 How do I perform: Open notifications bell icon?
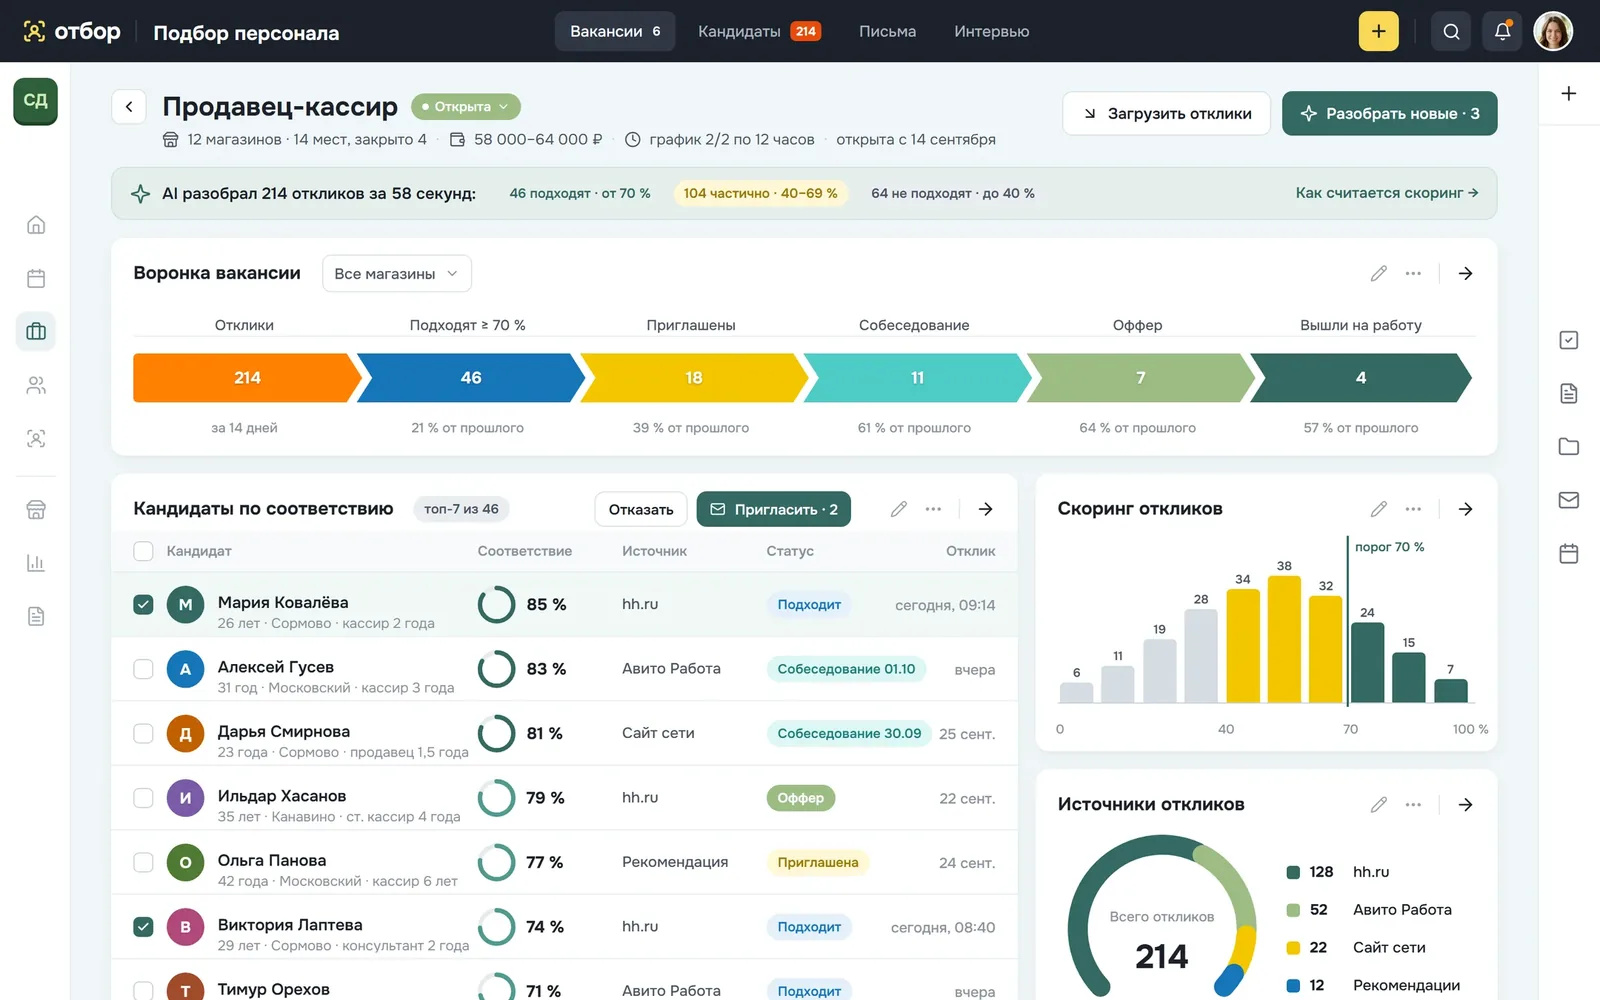click(x=1502, y=31)
